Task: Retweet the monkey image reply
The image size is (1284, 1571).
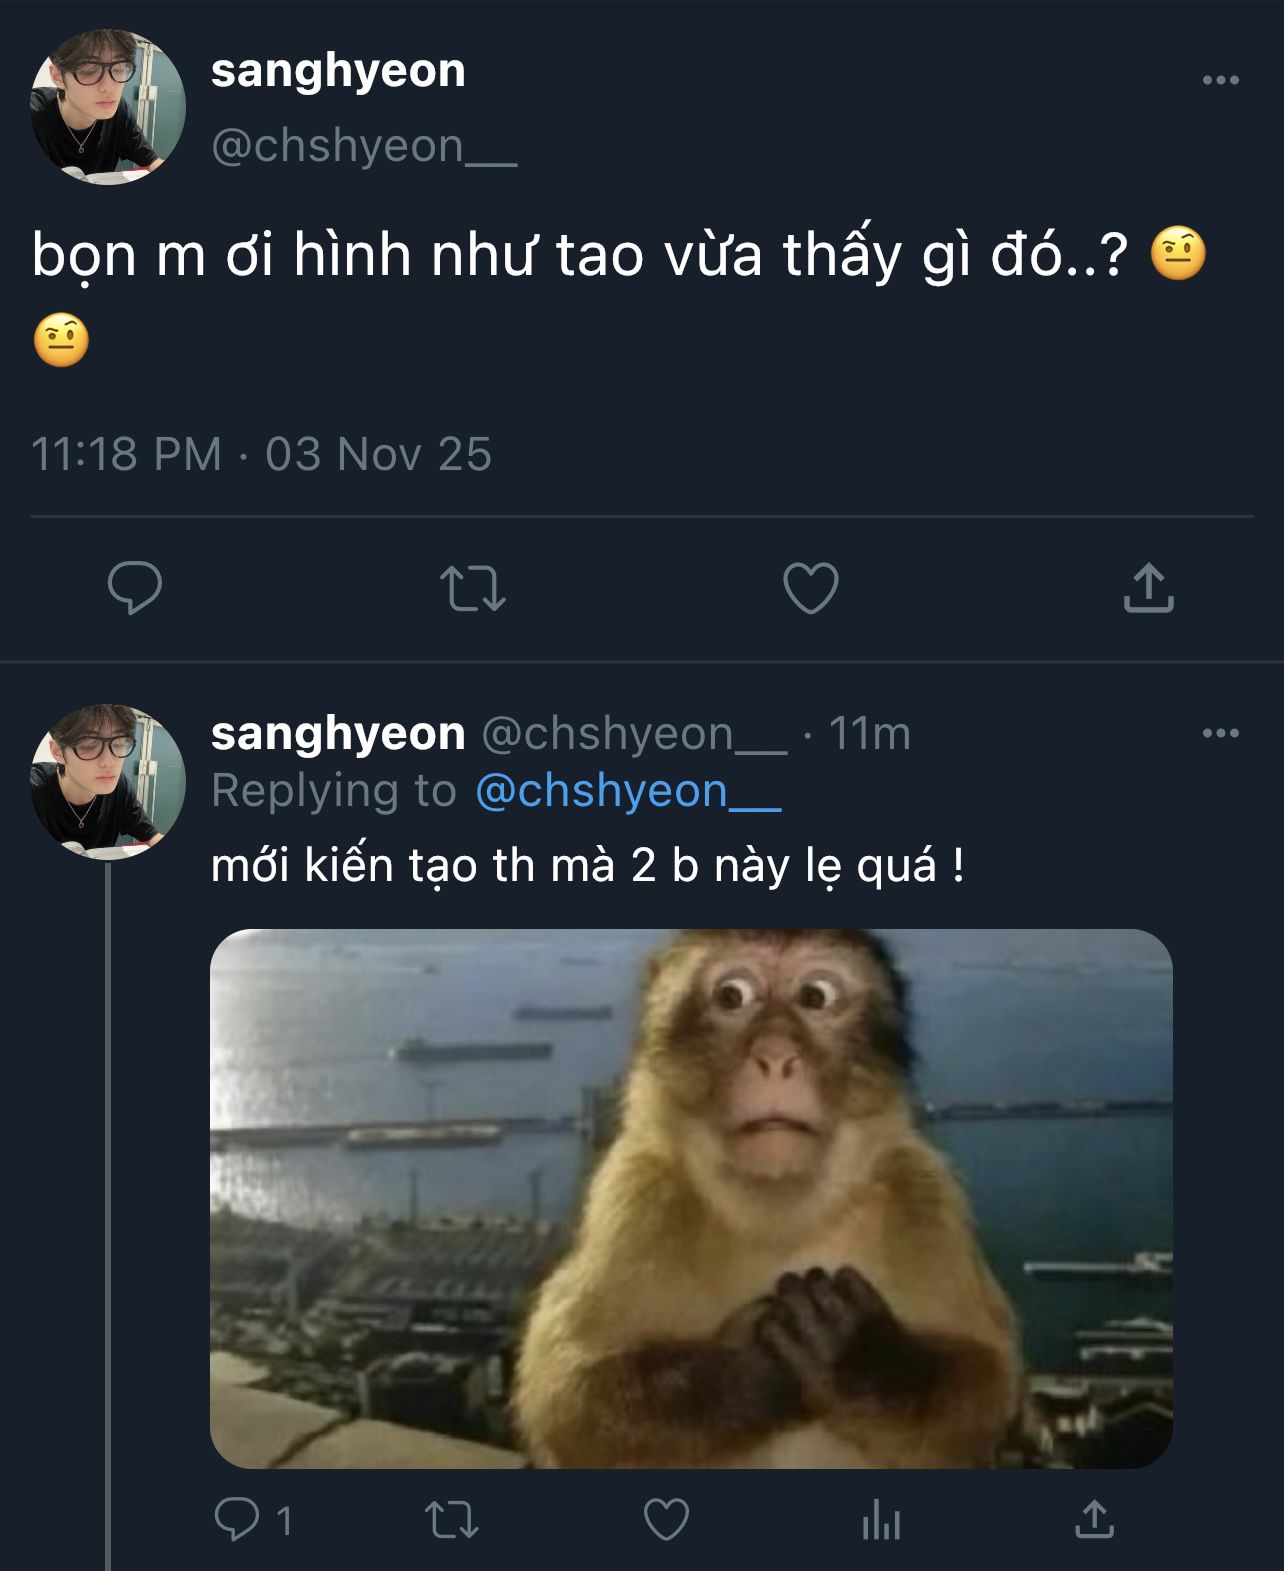Action: [x=452, y=1519]
